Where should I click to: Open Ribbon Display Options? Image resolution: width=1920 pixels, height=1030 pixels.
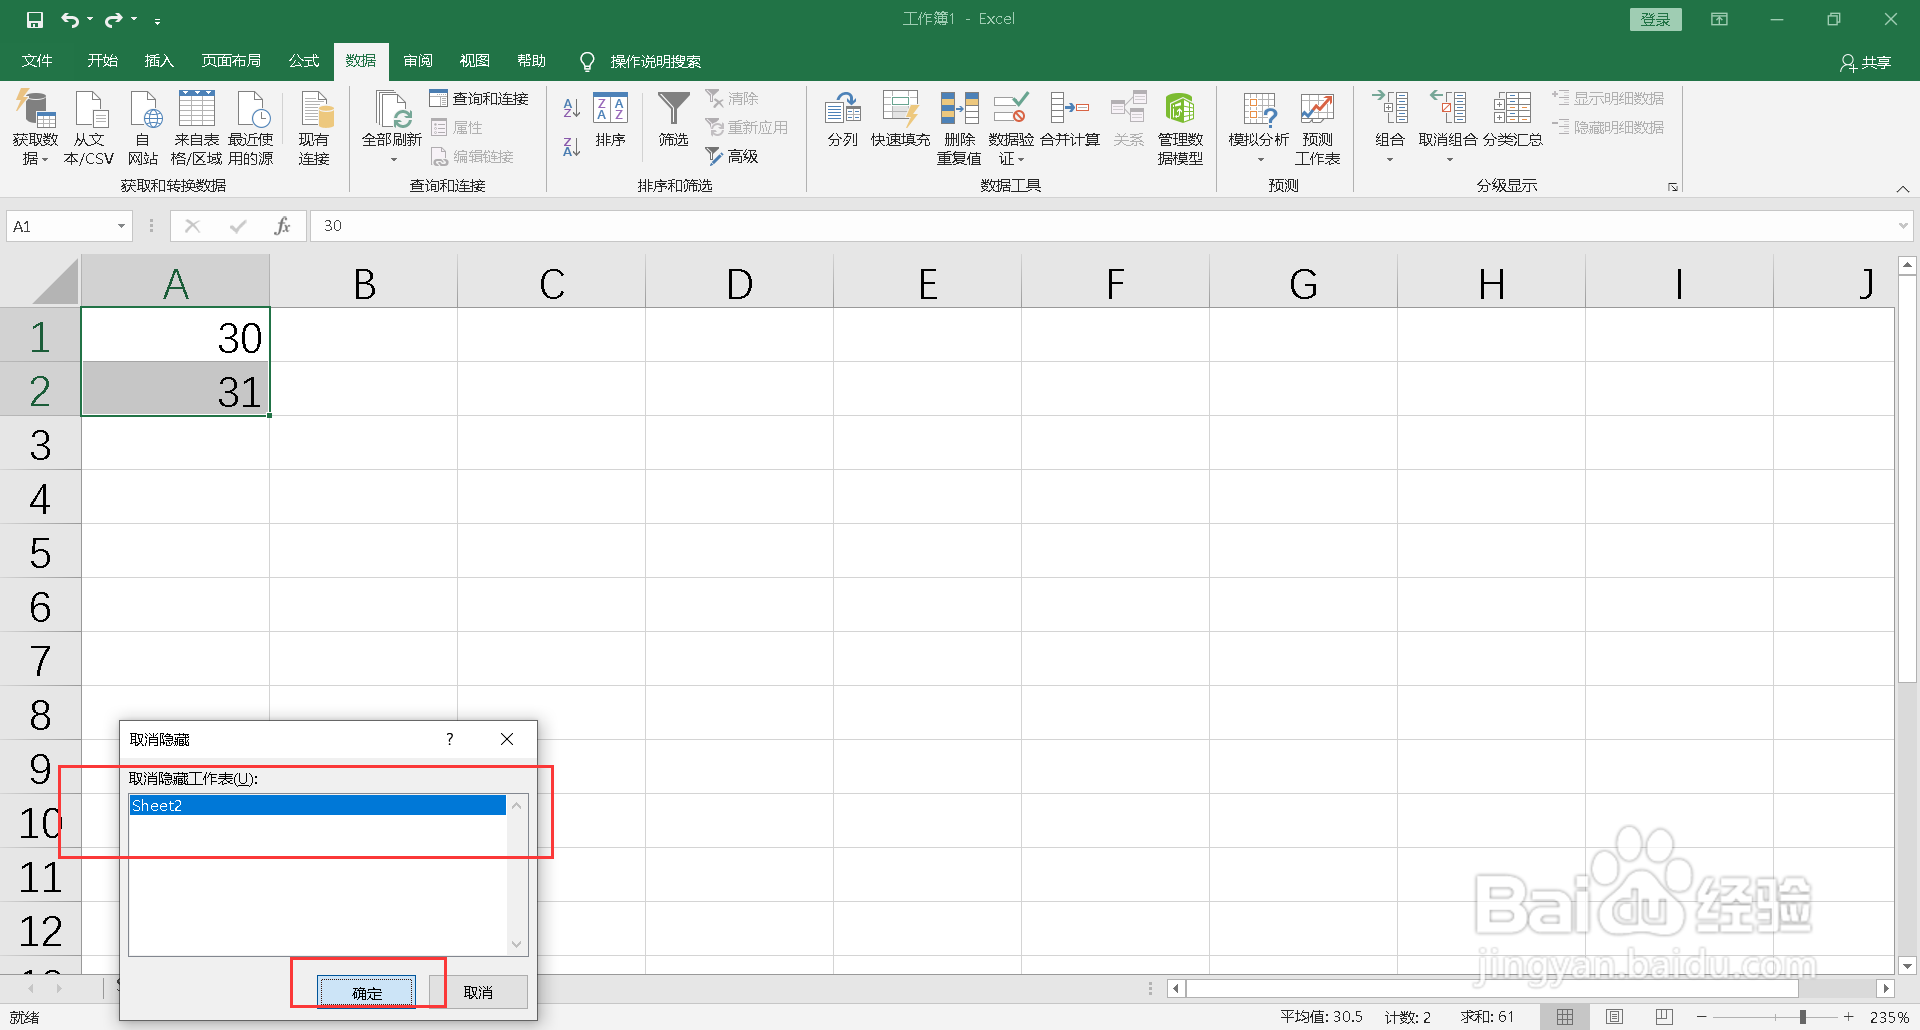pos(1719,19)
